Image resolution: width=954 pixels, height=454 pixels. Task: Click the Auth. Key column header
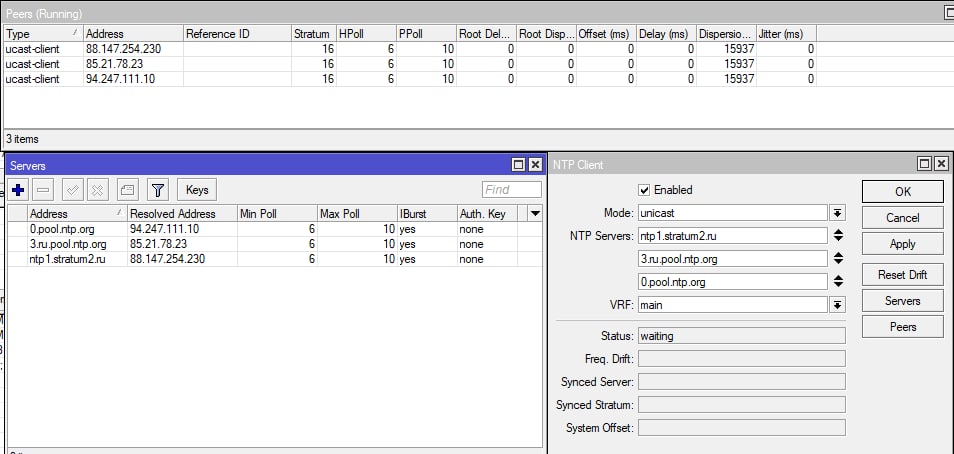pos(487,214)
